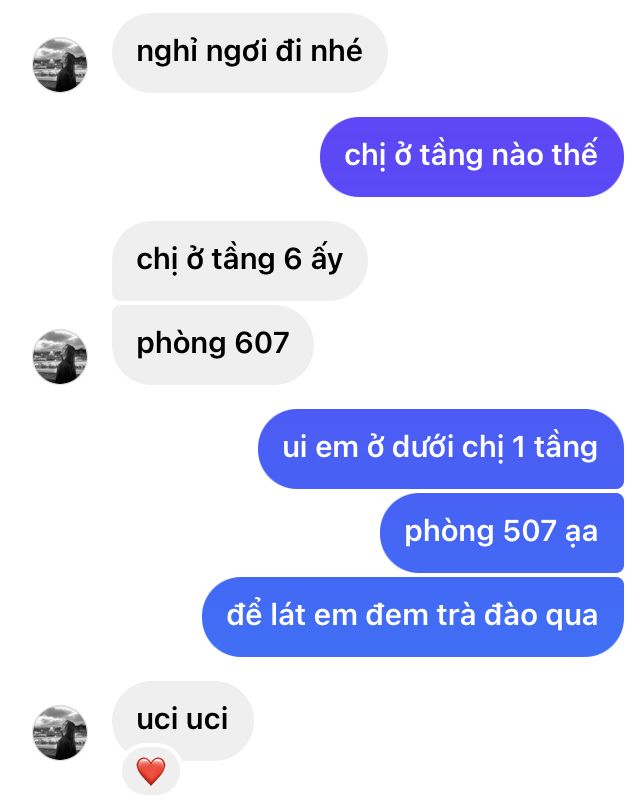
Task: Select the "nghỉ ngơi đi nhé" message bubble
Action: (250, 53)
